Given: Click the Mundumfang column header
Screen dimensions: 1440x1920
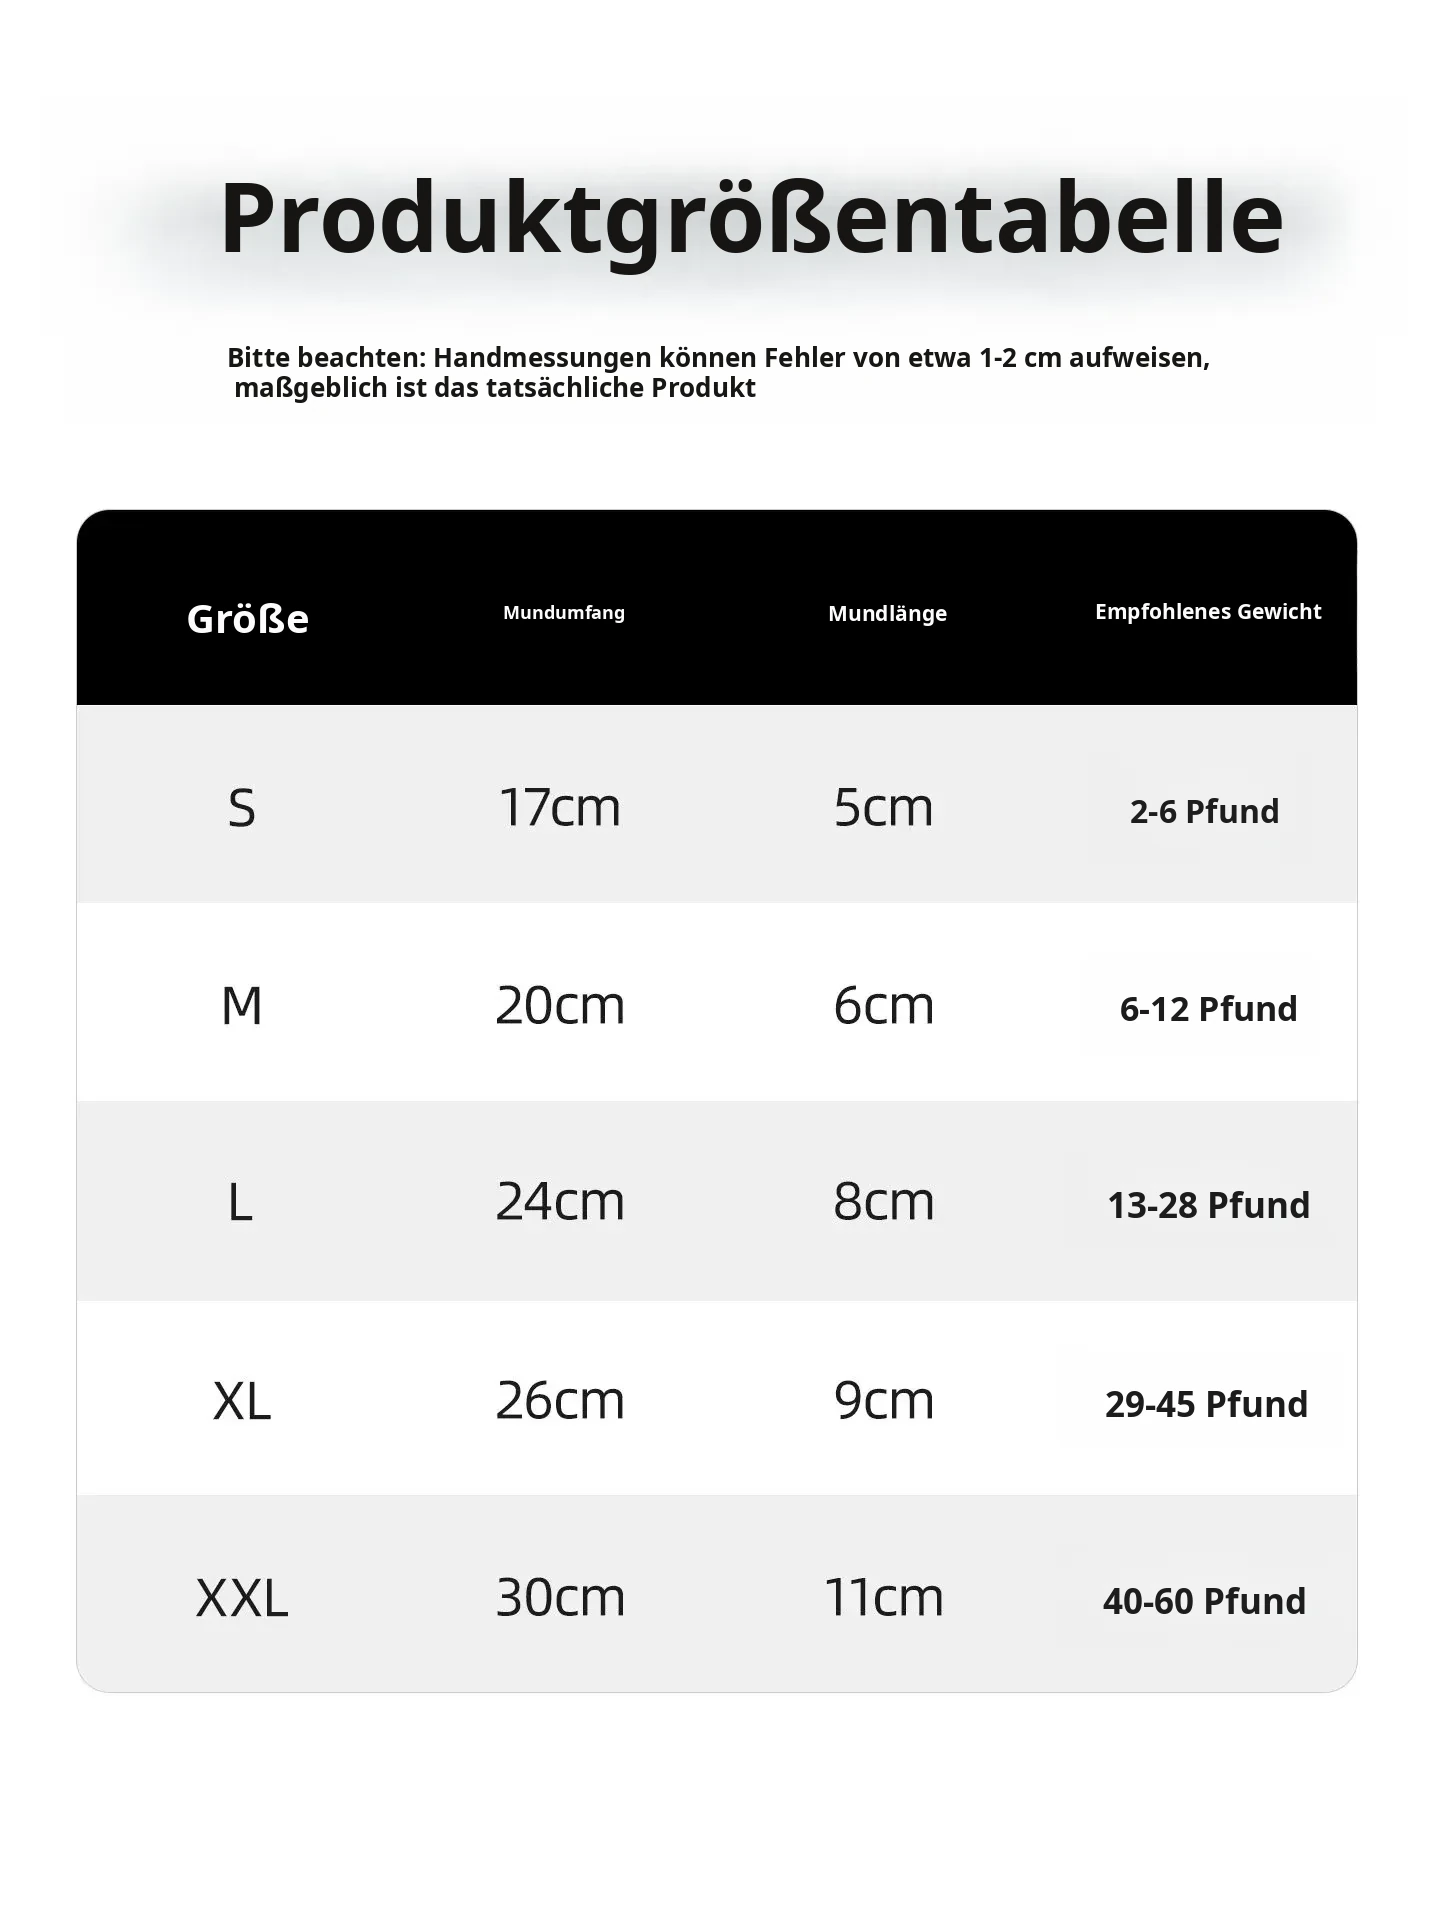Looking at the screenshot, I should coord(564,613).
